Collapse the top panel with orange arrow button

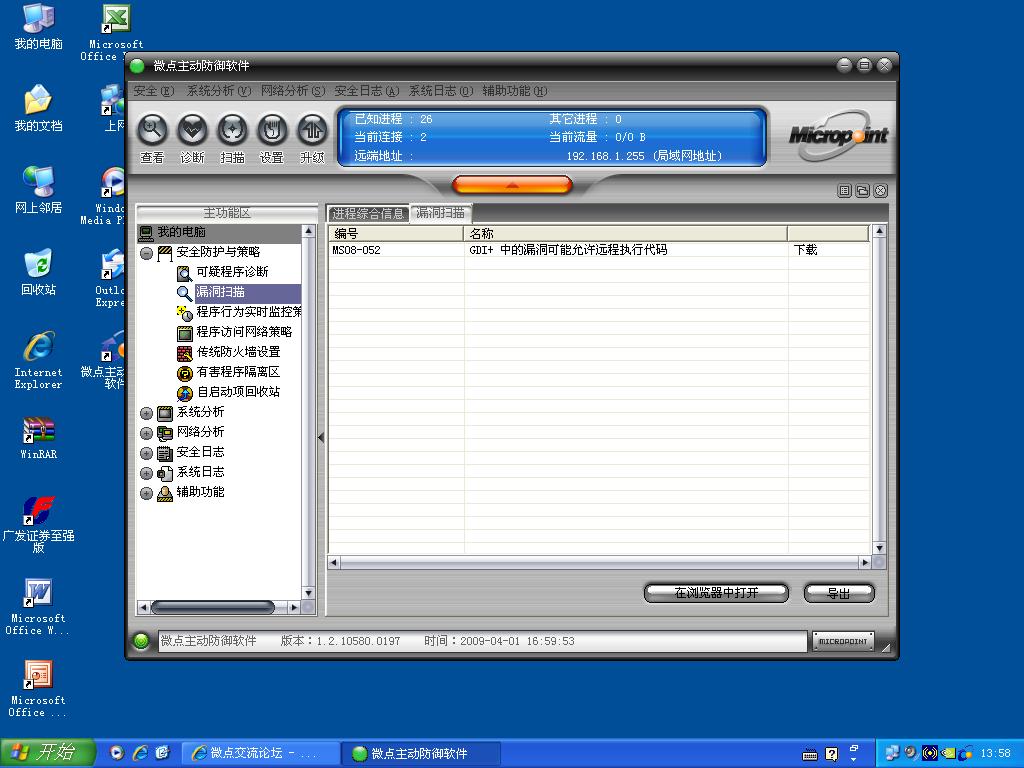click(x=512, y=185)
